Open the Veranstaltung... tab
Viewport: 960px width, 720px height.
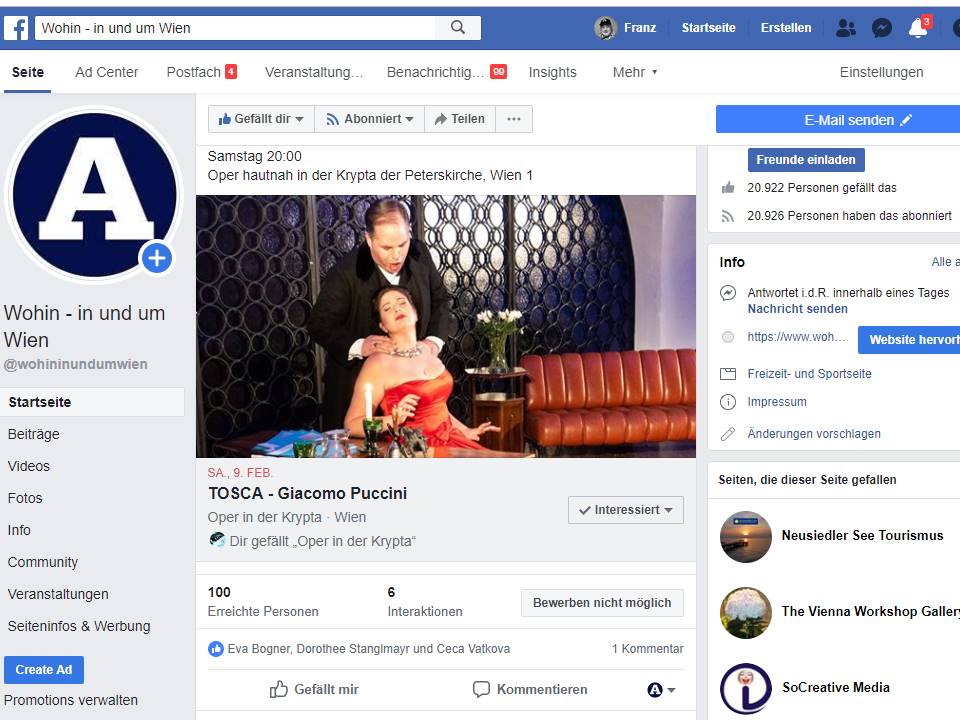314,72
